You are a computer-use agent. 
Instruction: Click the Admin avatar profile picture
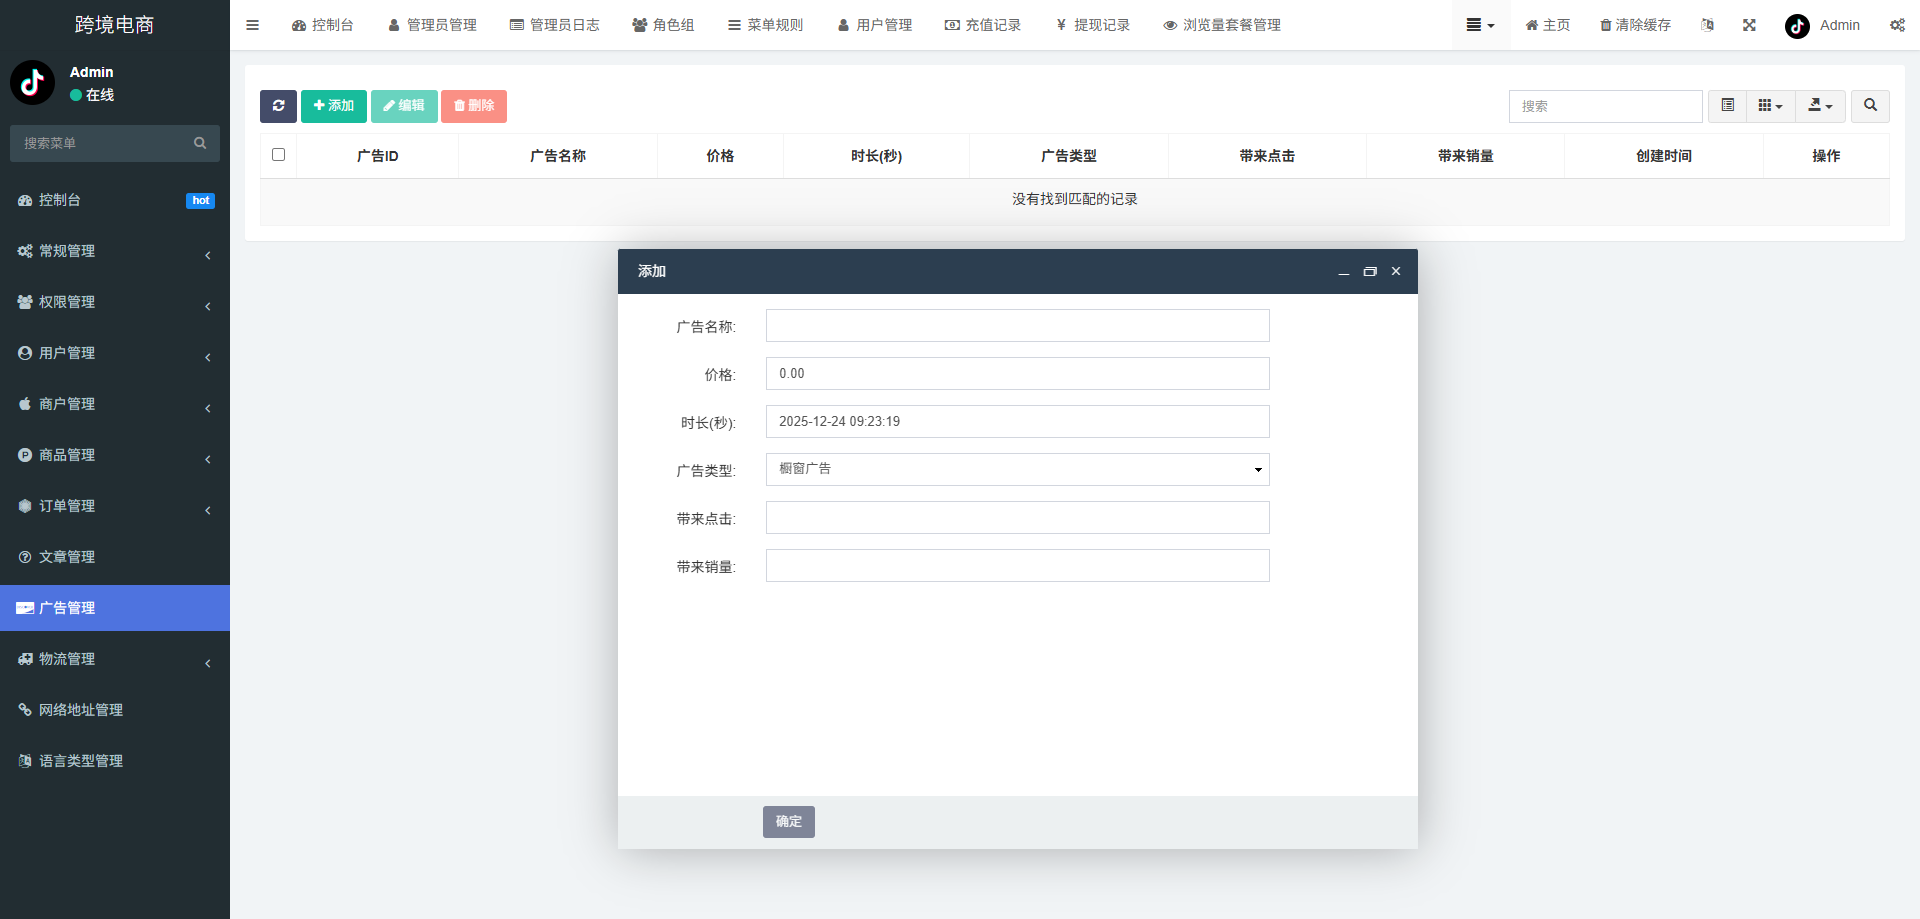1796,26
